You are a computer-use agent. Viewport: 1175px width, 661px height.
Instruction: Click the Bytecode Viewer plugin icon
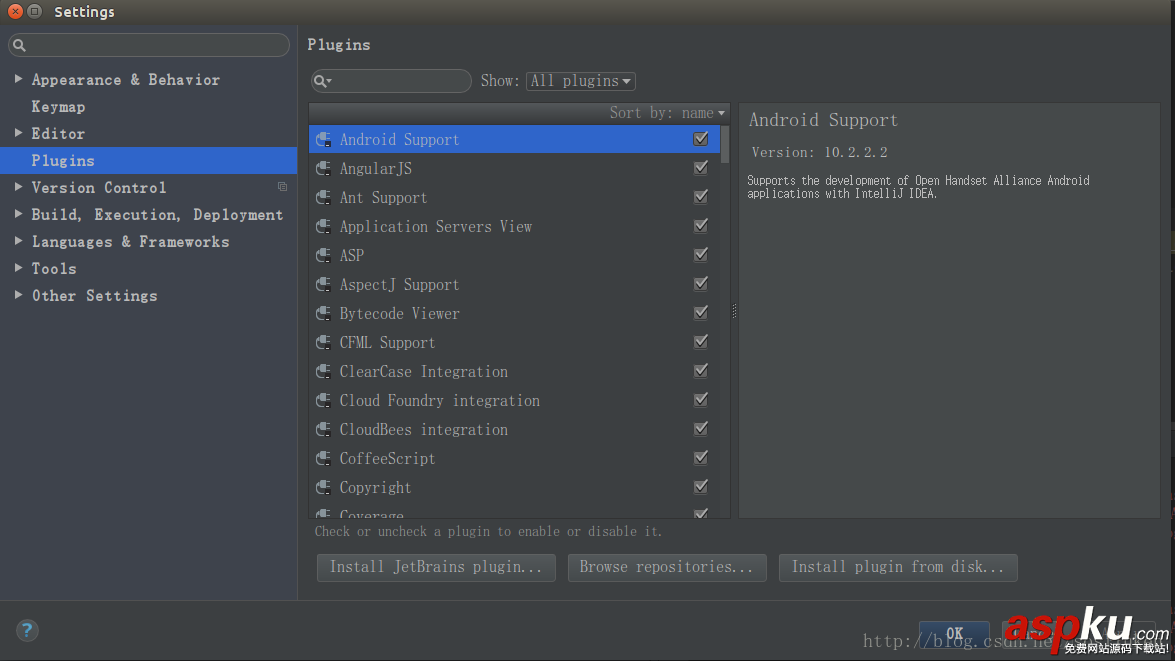[323, 314]
